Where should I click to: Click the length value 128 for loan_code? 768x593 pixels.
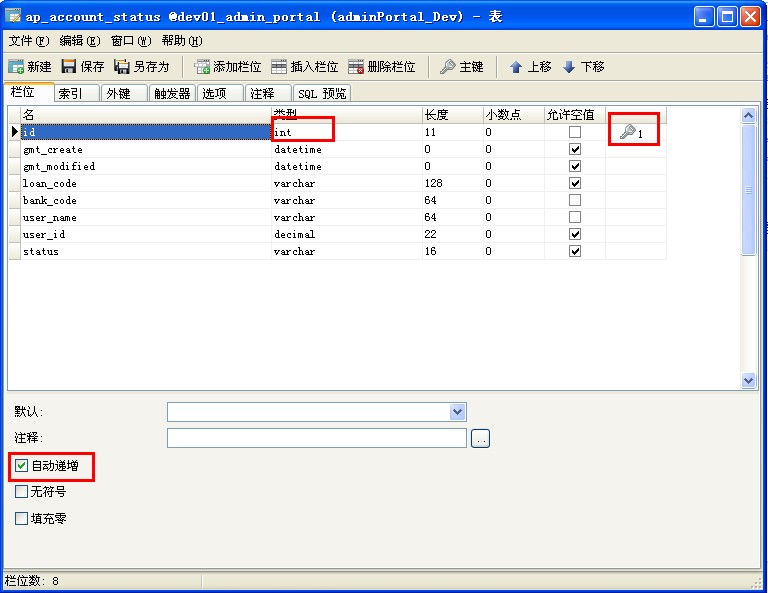(453, 183)
